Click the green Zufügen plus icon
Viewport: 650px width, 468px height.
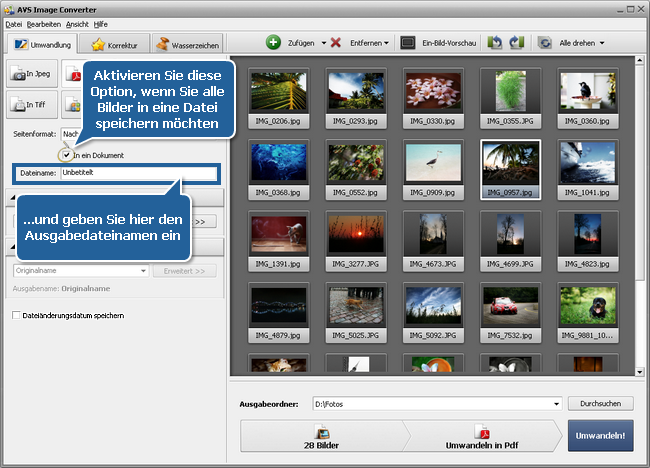pyautogui.click(x=273, y=43)
